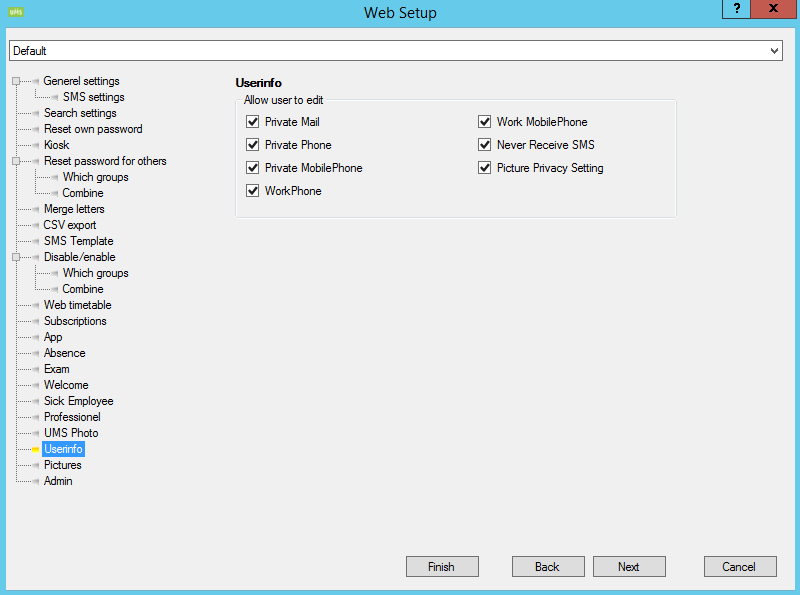Select SMS settings in the tree
The height and width of the screenshot is (595, 800).
pos(93,97)
